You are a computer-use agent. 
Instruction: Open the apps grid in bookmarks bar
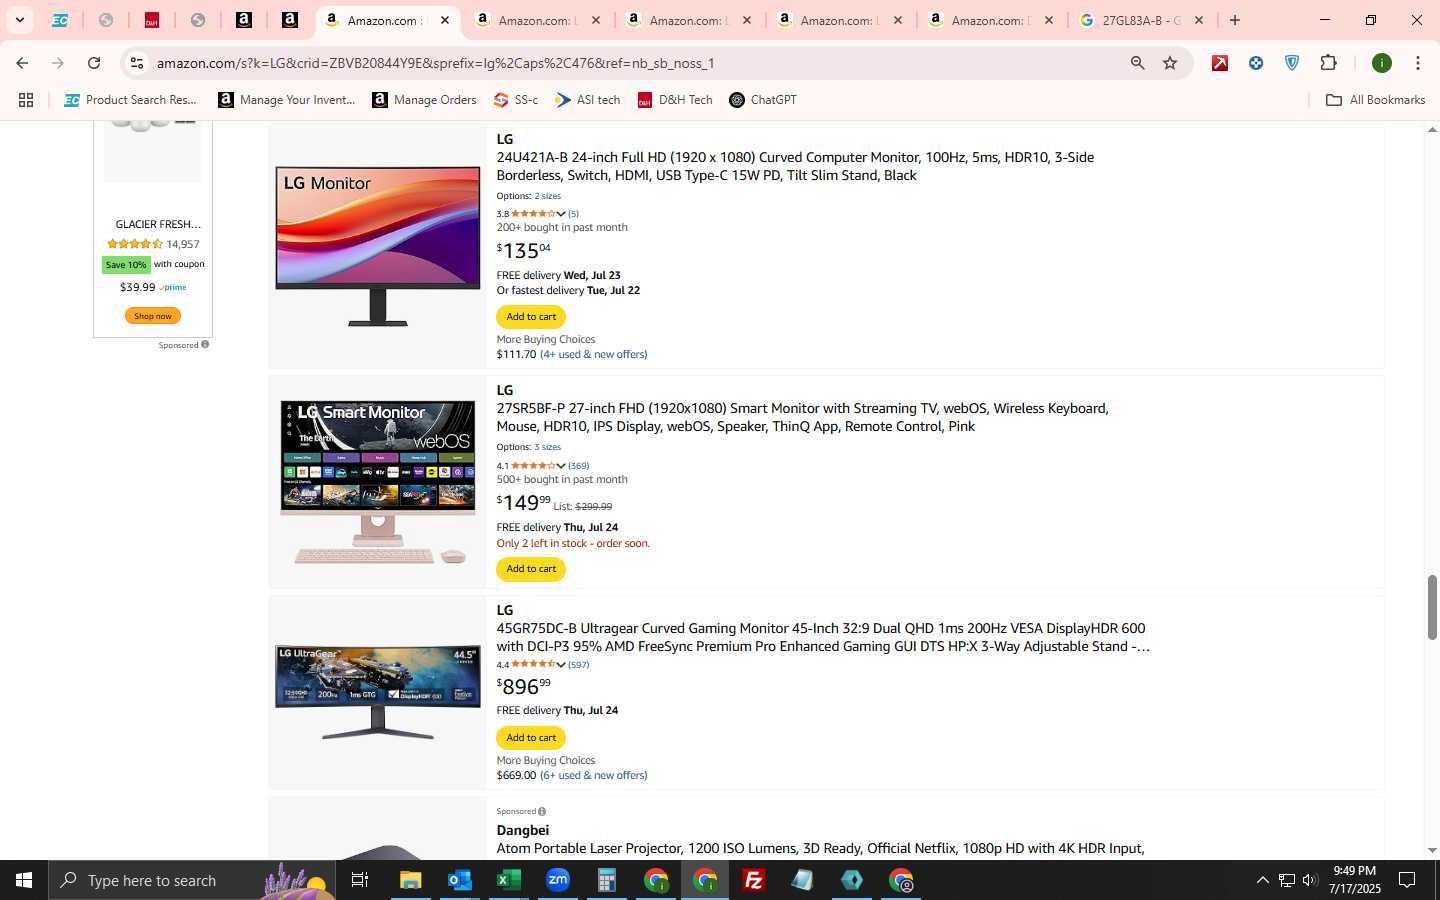click(26, 100)
